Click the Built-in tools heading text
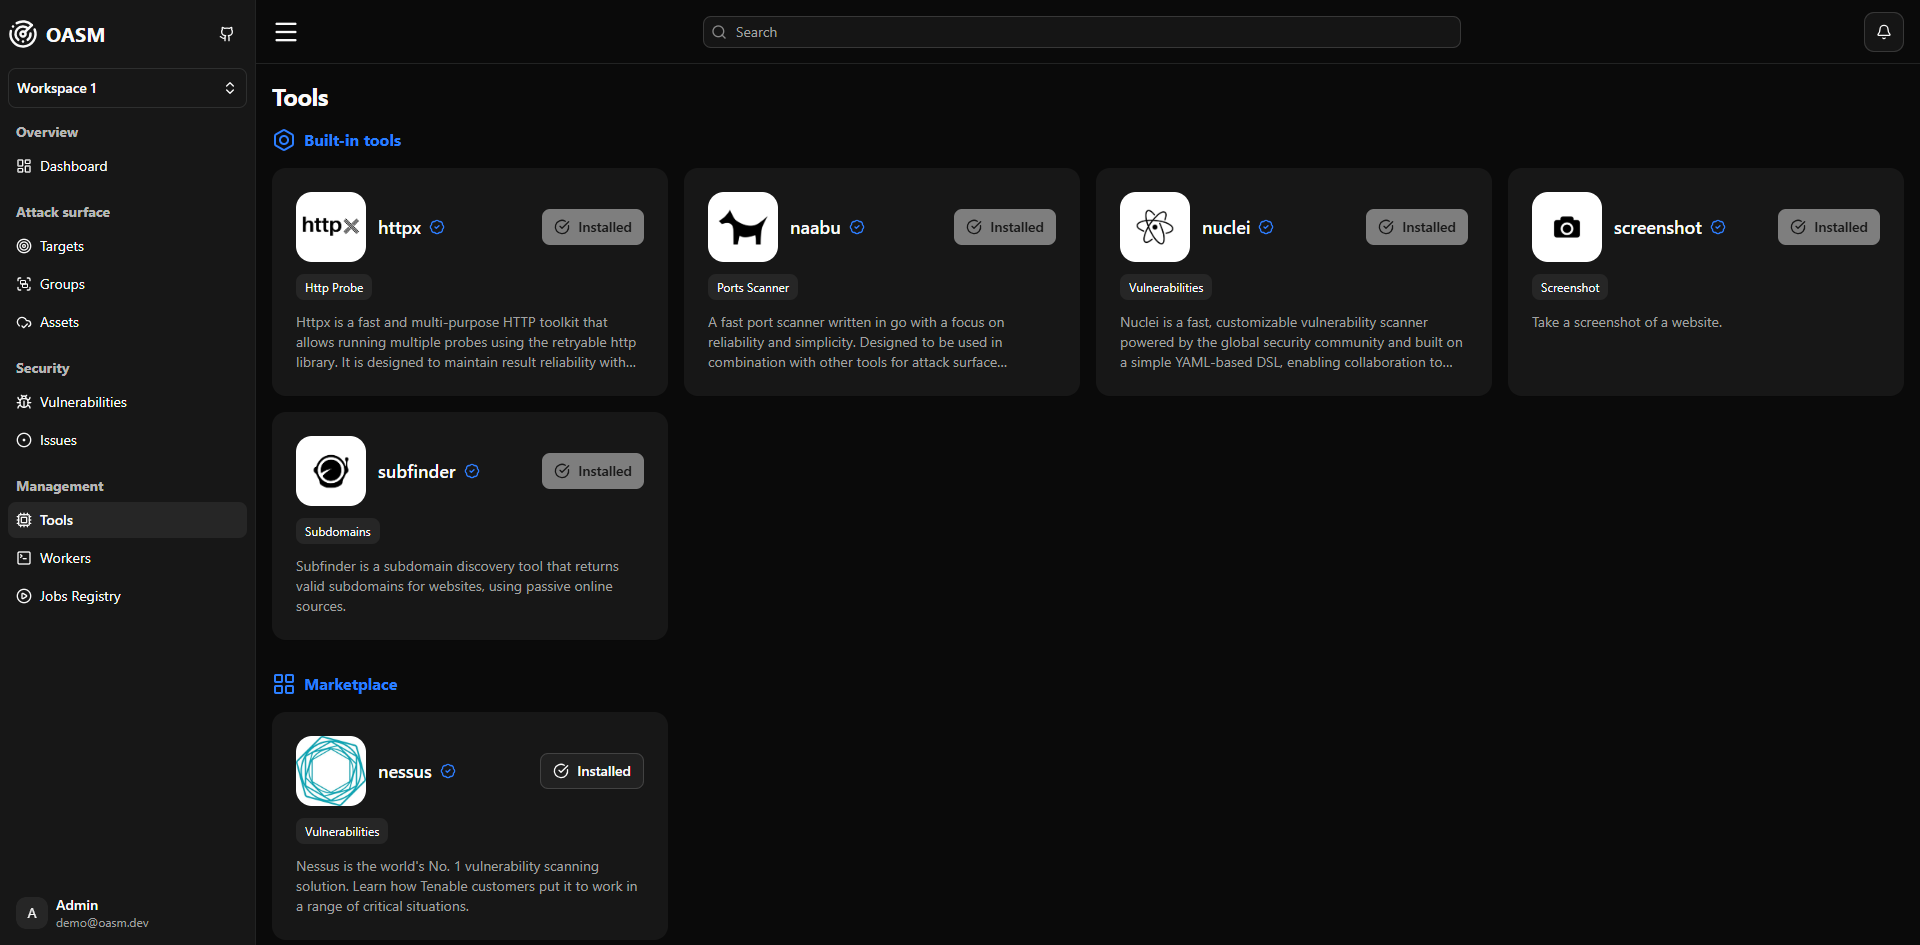 (352, 140)
